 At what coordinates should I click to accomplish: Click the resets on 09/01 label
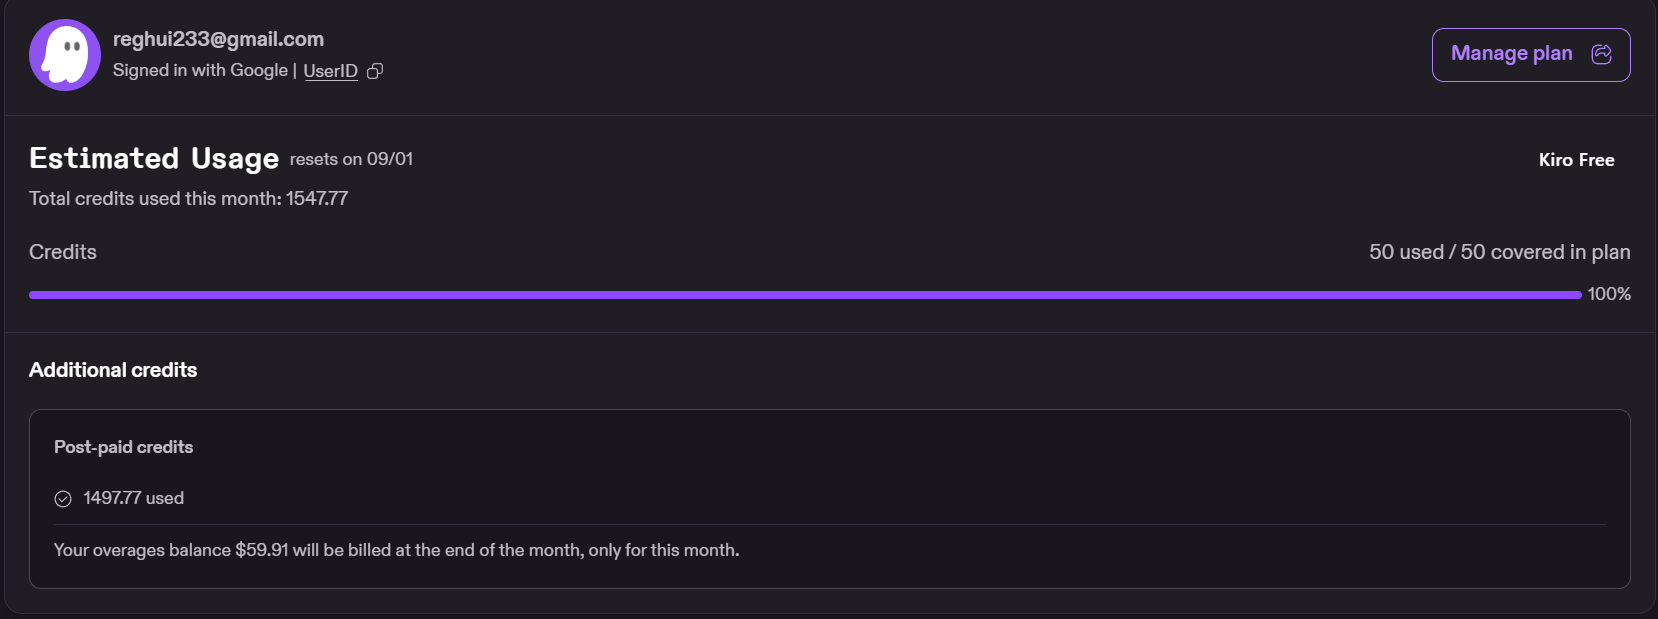pyautogui.click(x=351, y=159)
